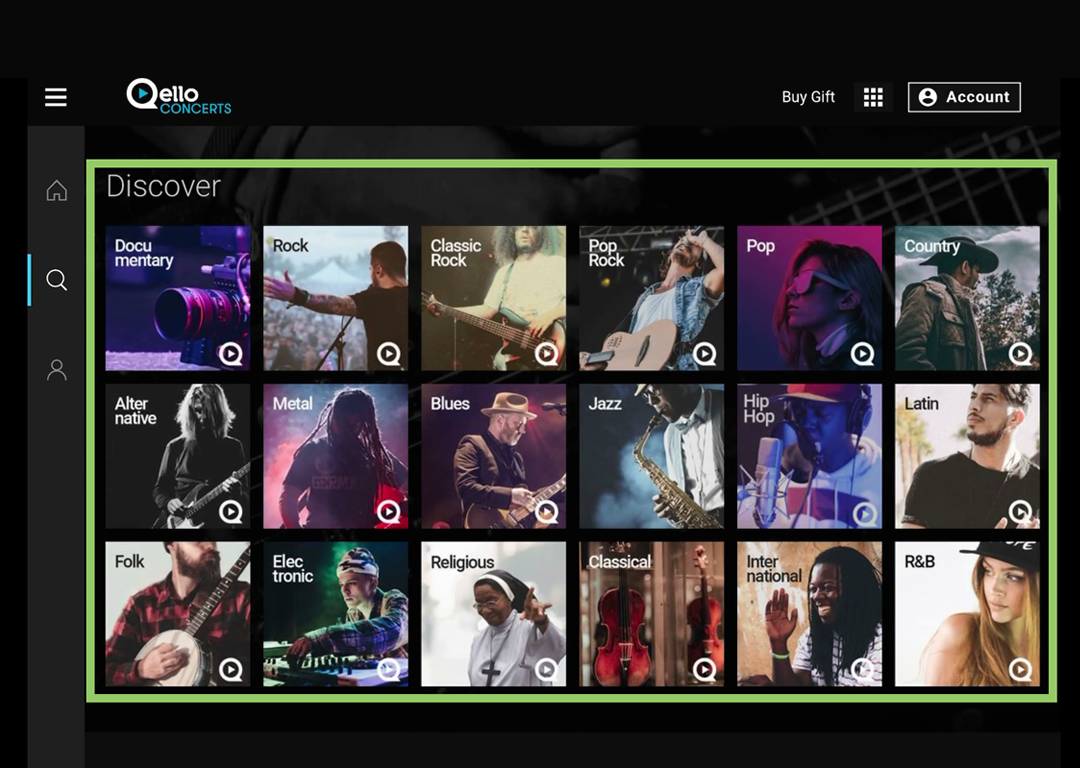The image size is (1080, 768).
Task: Open the Folk genre tile
Action: 178,614
